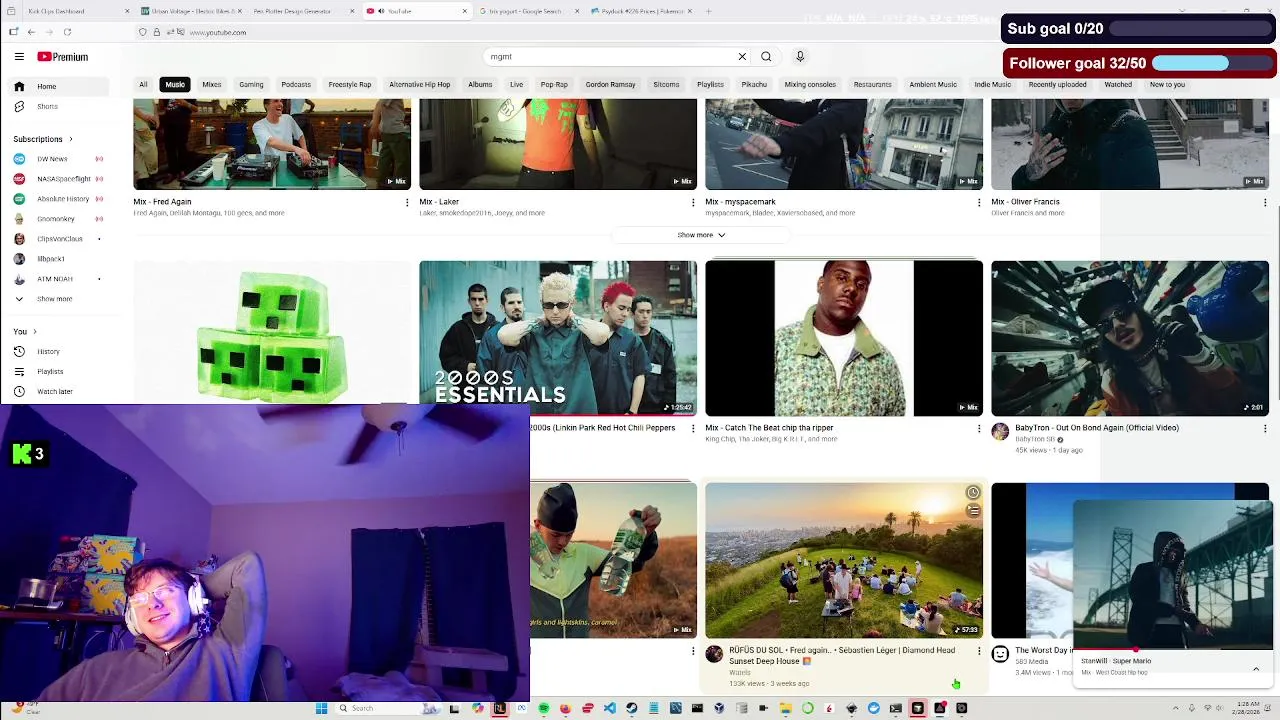1280x720 pixels.
Task: Click Watch later clock on RÜFÜS thumbnail
Action: (973, 492)
